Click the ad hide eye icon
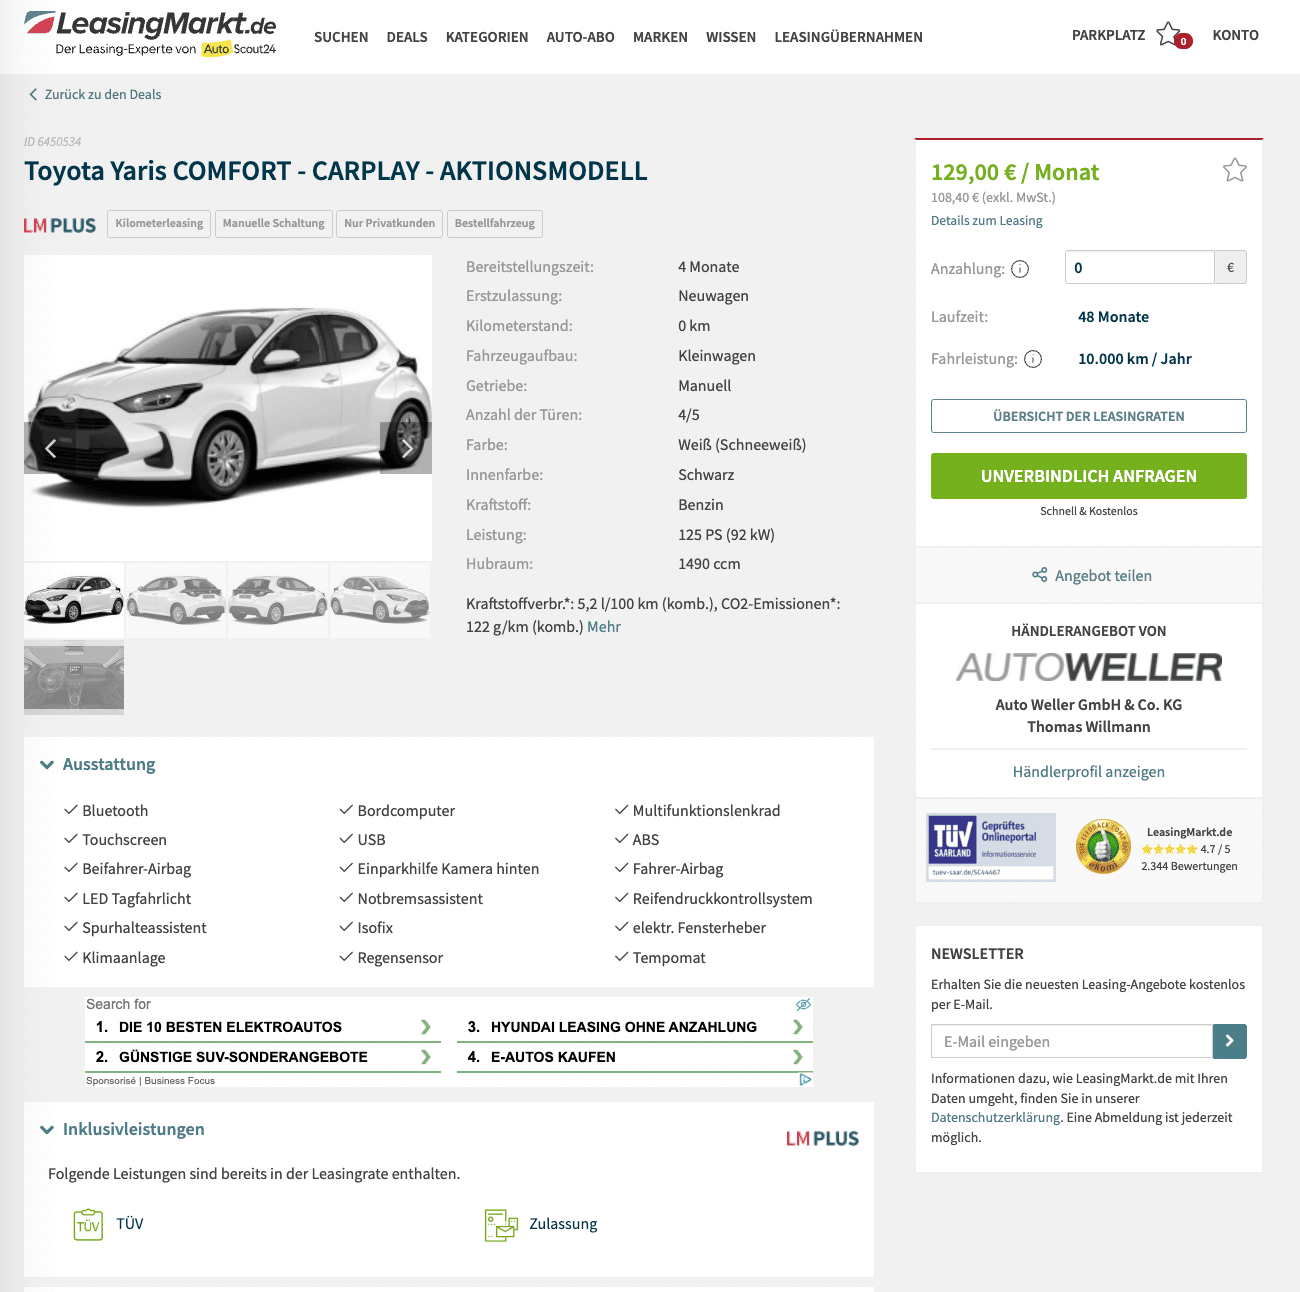1300x1292 pixels. coord(803,1004)
